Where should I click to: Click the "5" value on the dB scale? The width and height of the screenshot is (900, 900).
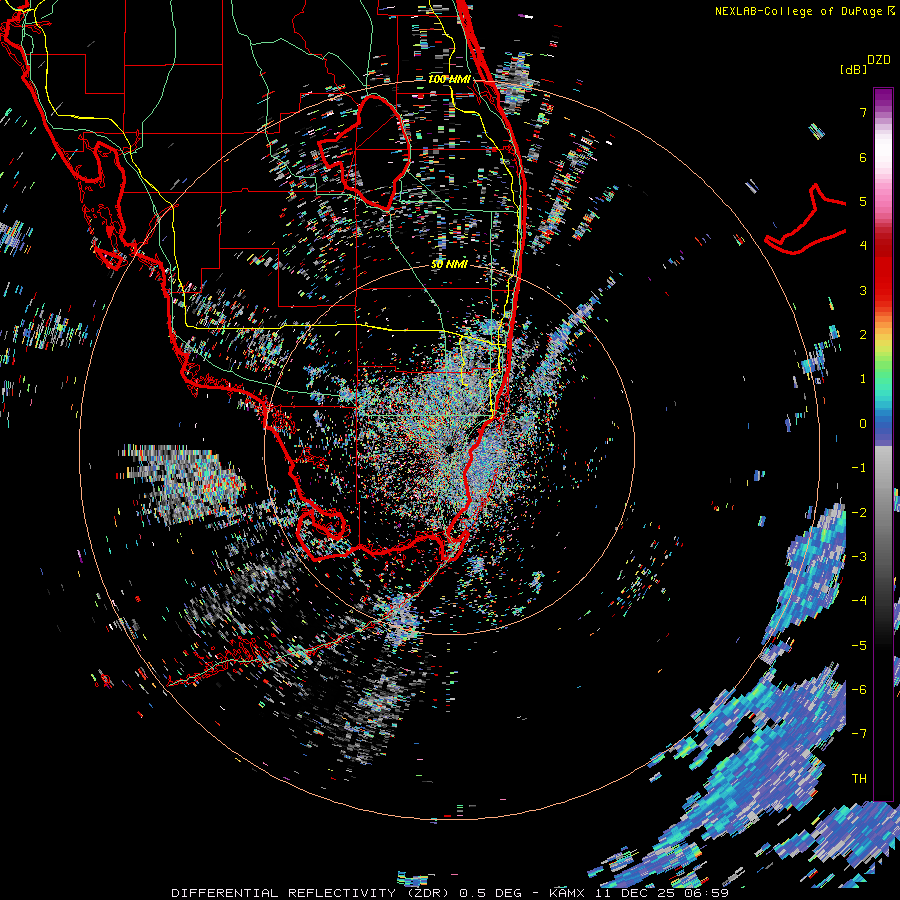point(863,201)
